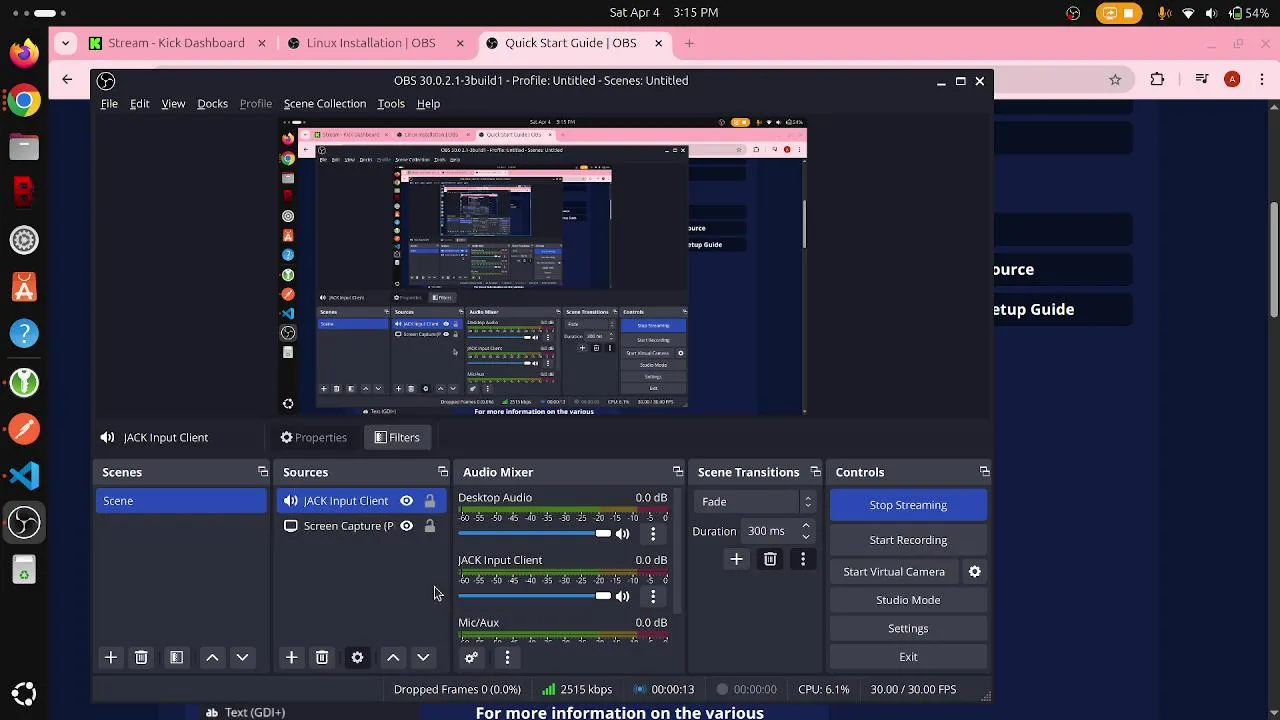The height and width of the screenshot is (720, 1280).
Task: Add a new source with plus icon
Action: click(x=291, y=657)
